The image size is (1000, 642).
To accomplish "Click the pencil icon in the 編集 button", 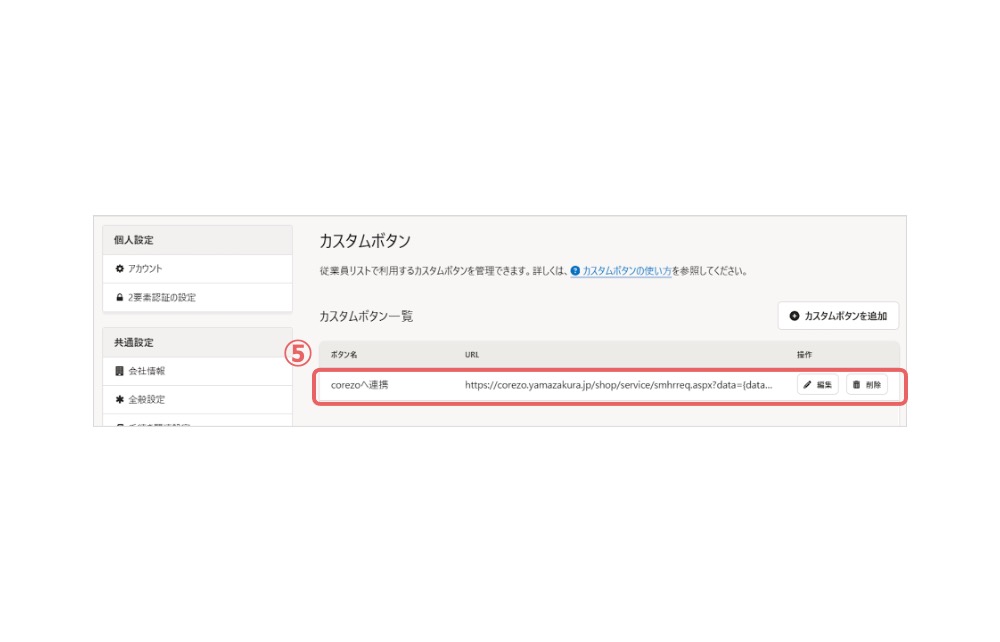I will (807, 385).
